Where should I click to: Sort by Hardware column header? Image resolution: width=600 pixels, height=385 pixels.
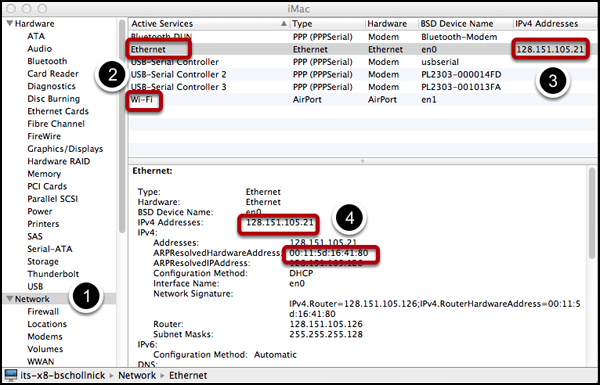[391, 24]
